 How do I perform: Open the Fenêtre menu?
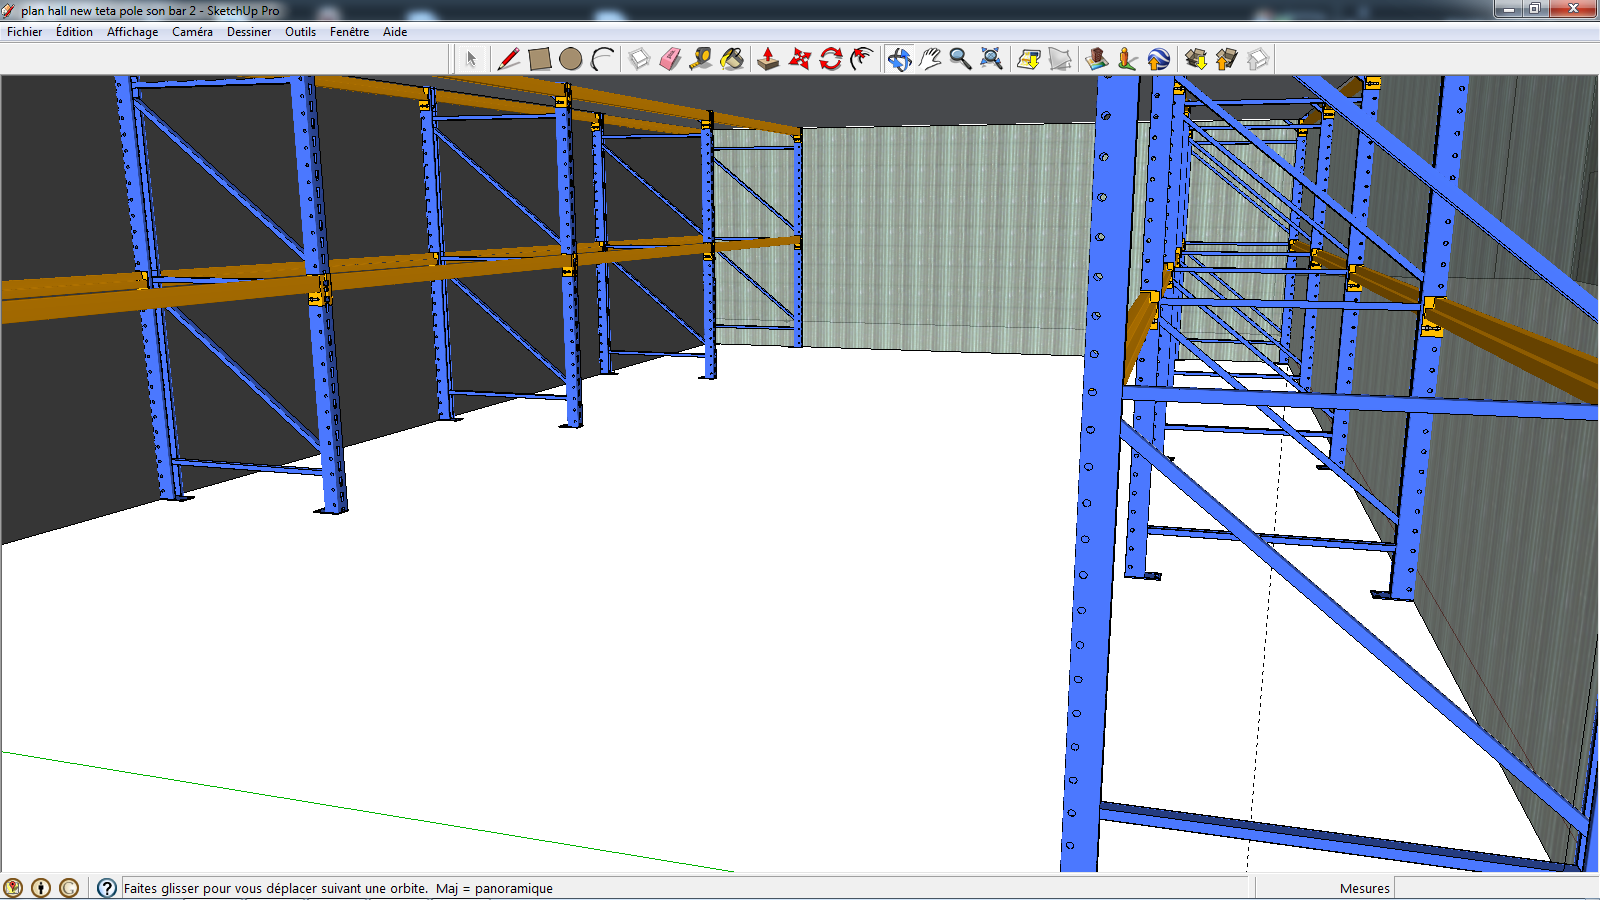click(349, 32)
